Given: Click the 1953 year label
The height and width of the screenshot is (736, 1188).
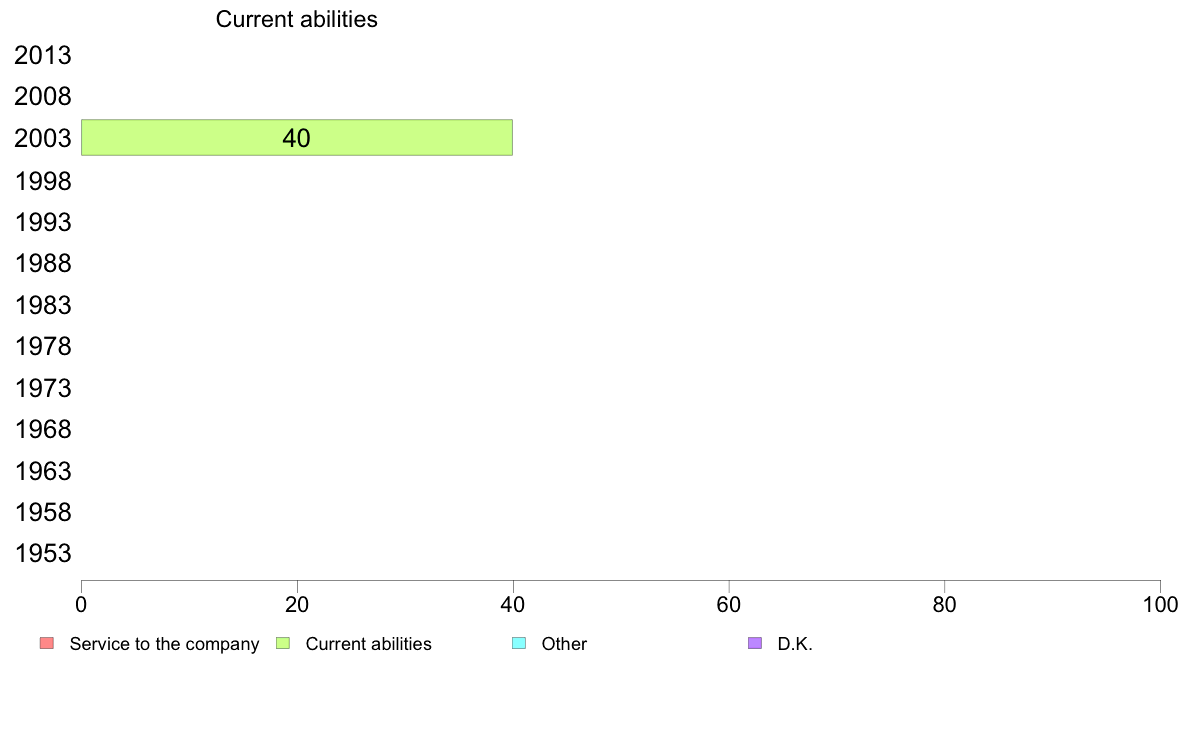Looking at the screenshot, I should click(x=43, y=553).
